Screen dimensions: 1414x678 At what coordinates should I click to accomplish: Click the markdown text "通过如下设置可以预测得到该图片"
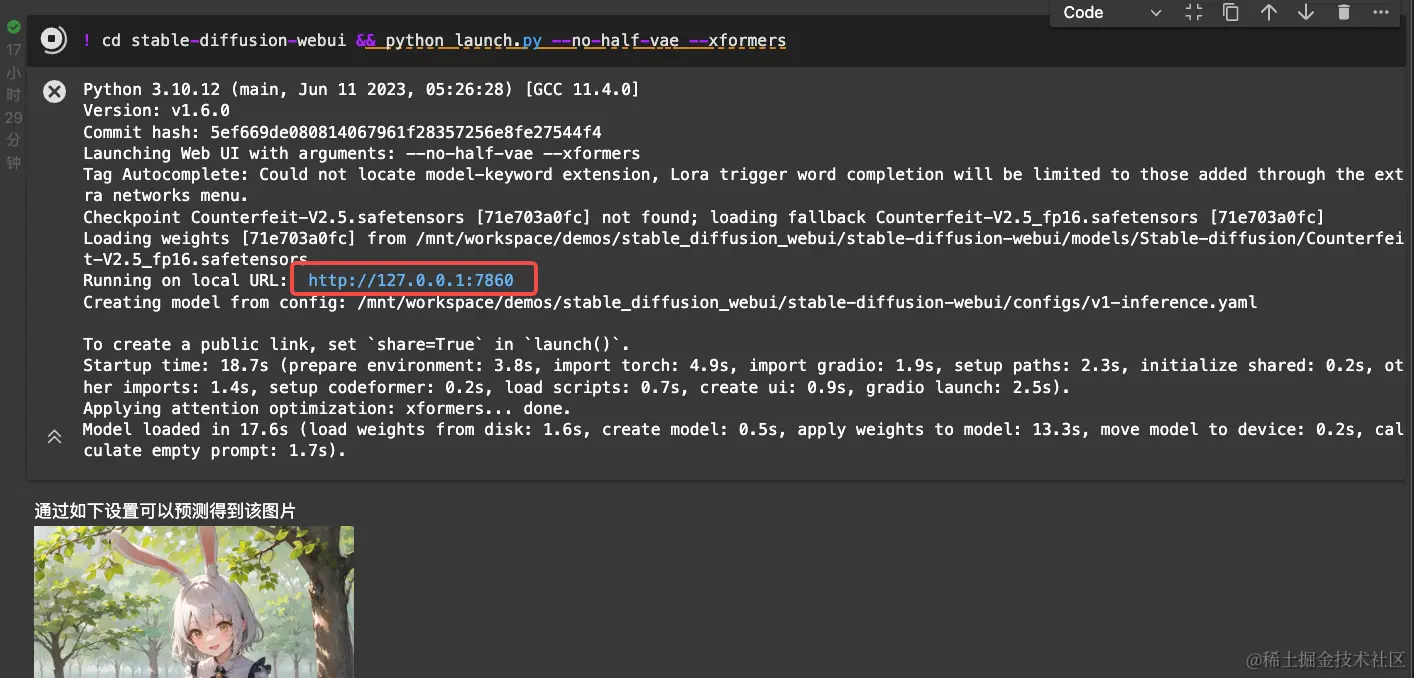[x=165, y=511]
